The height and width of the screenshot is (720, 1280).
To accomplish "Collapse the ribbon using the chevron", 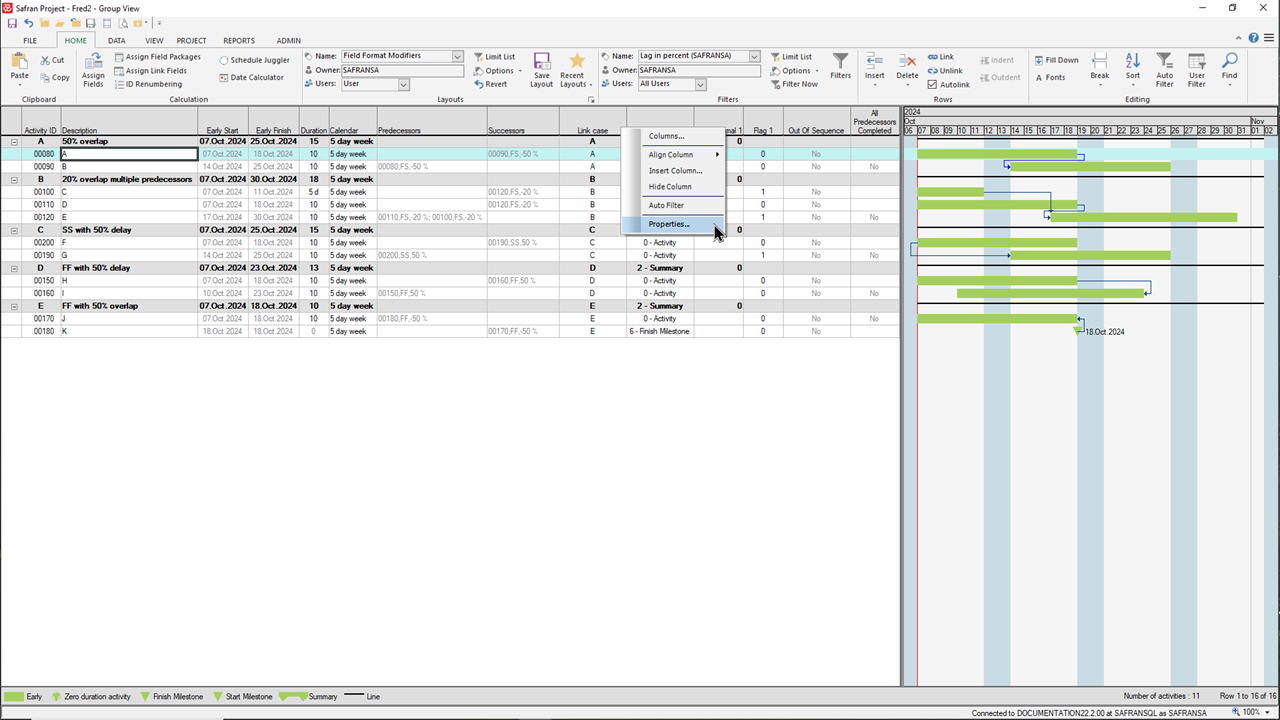I will click(1239, 38).
